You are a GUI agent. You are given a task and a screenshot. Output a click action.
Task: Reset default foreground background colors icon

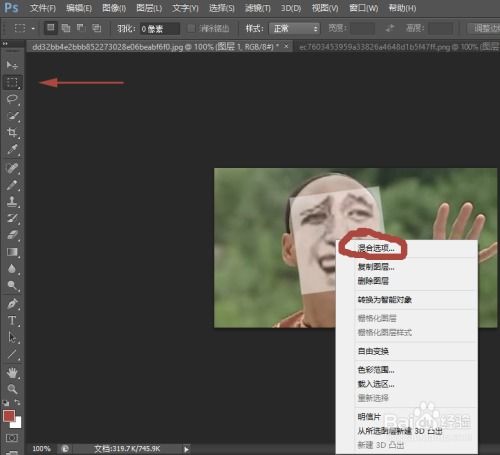click(6, 403)
